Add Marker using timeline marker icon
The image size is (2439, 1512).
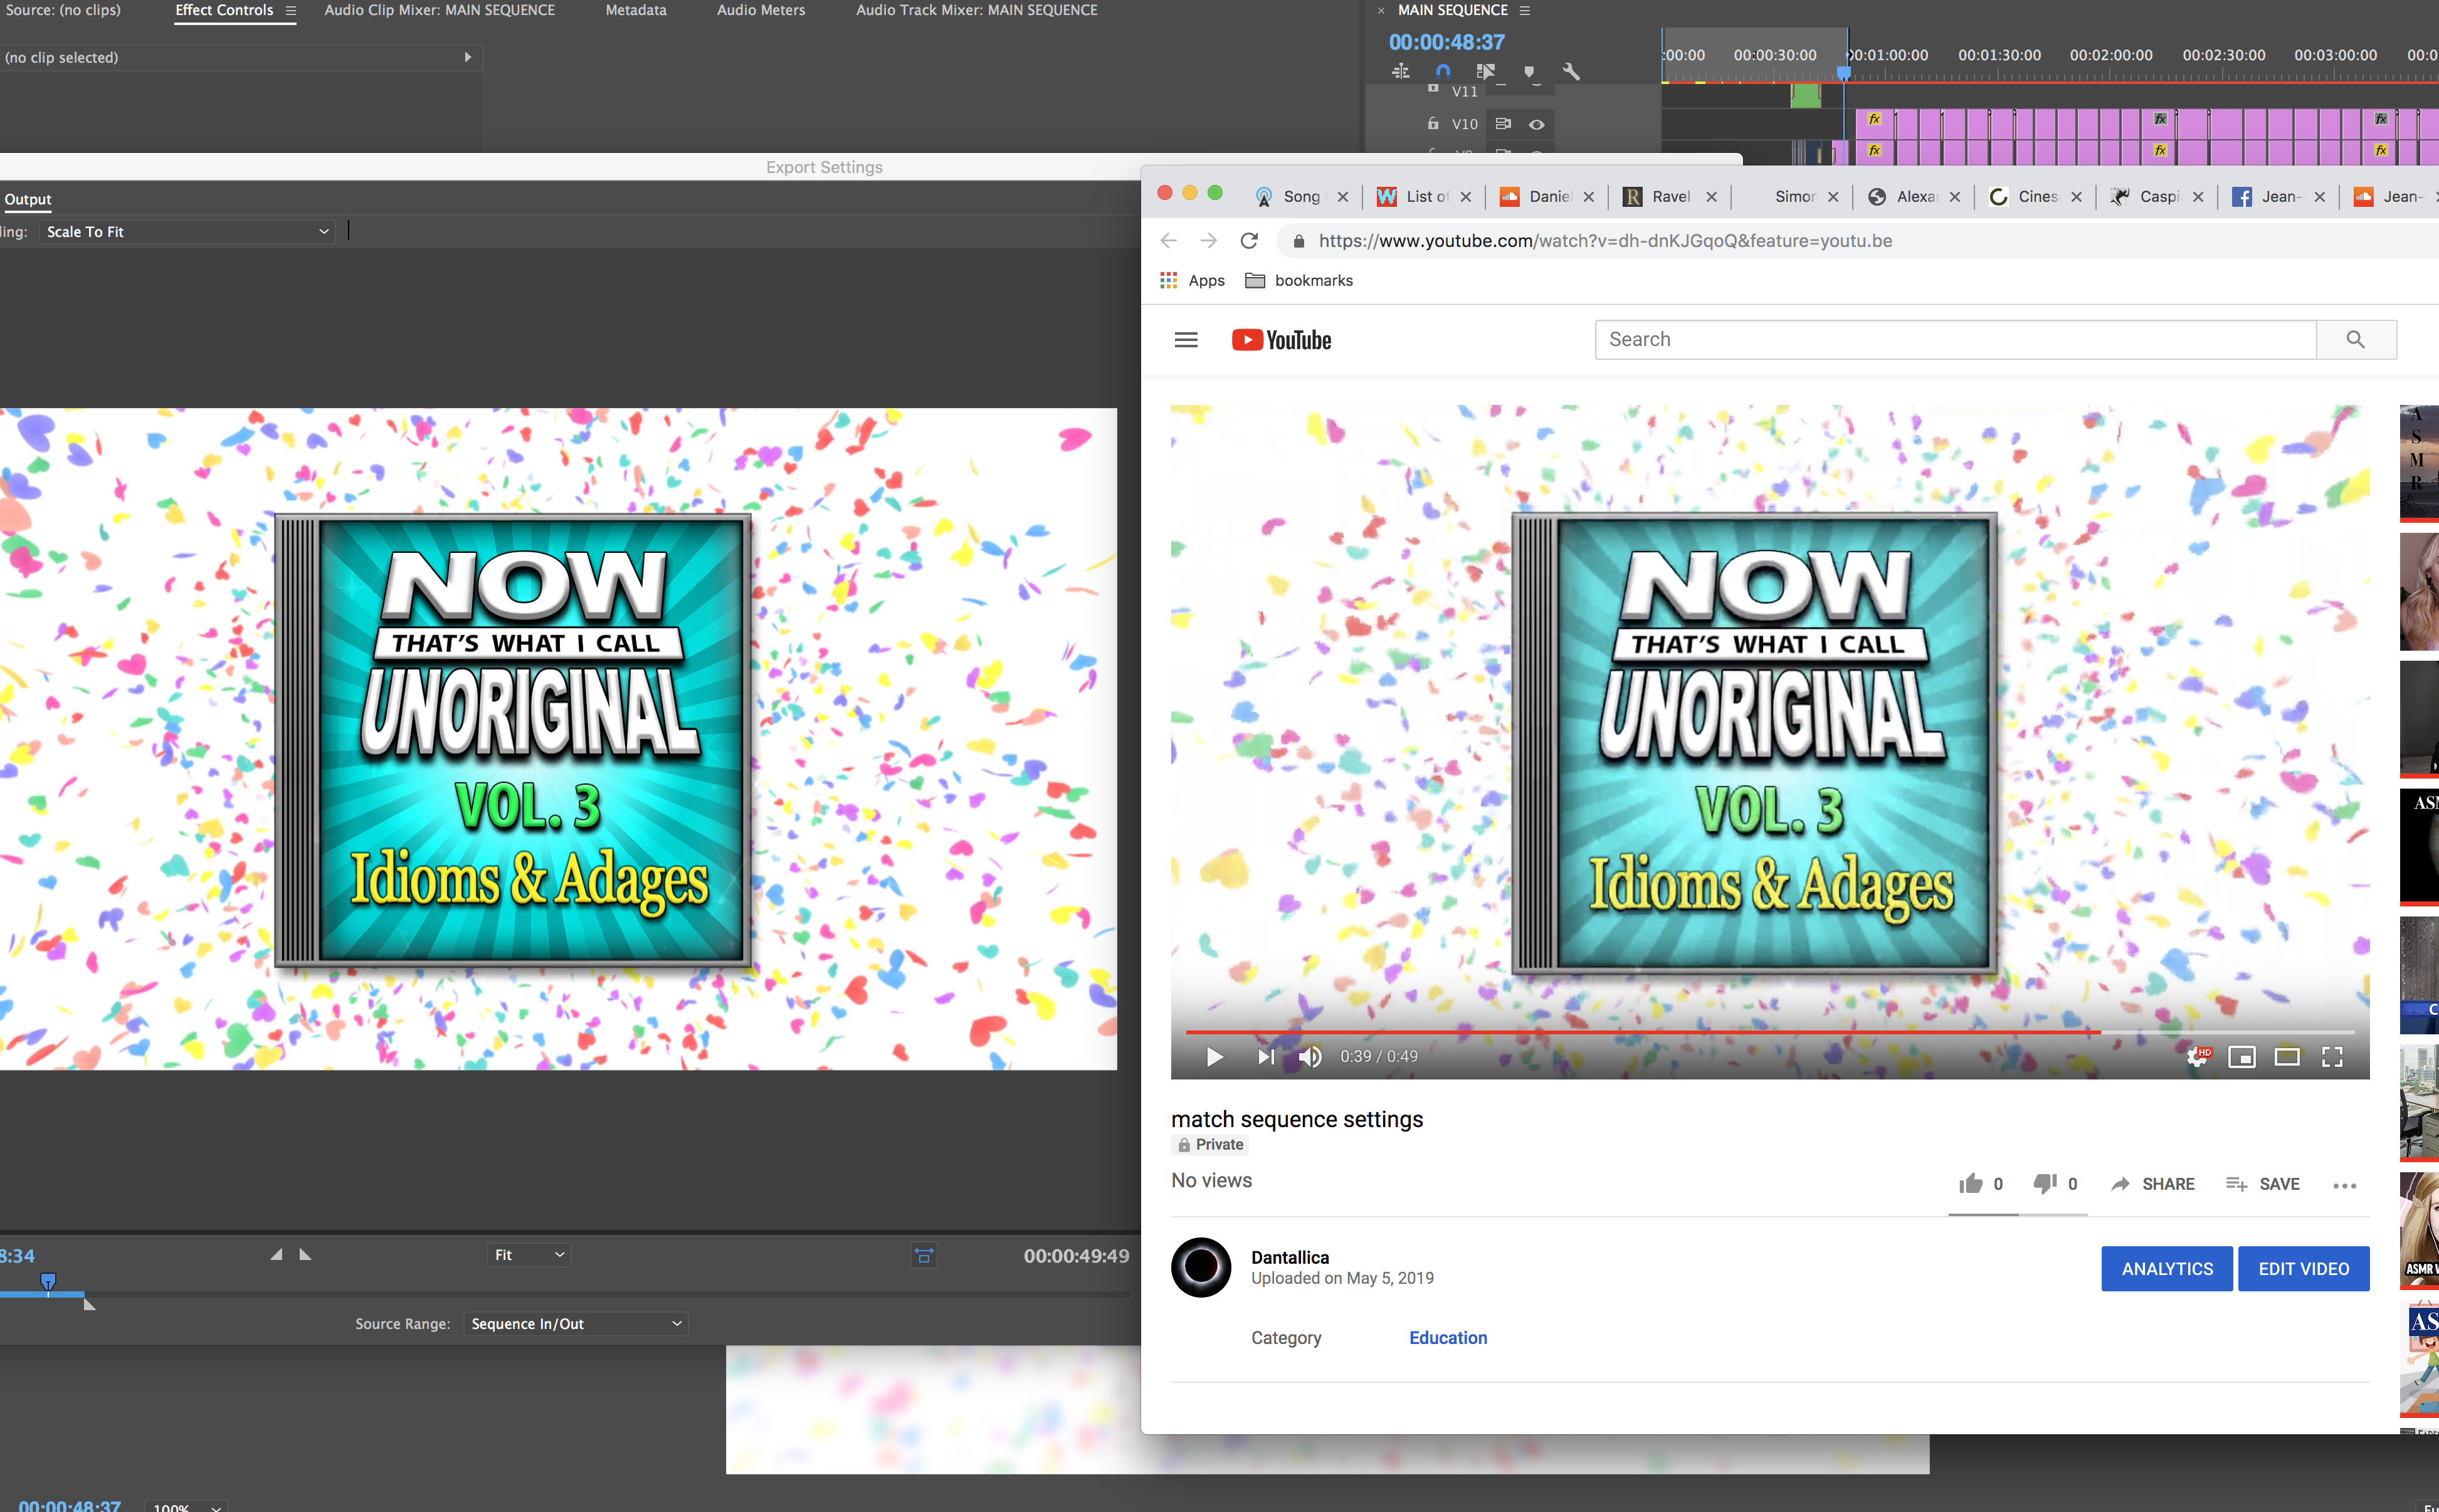[x=1528, y=71]
